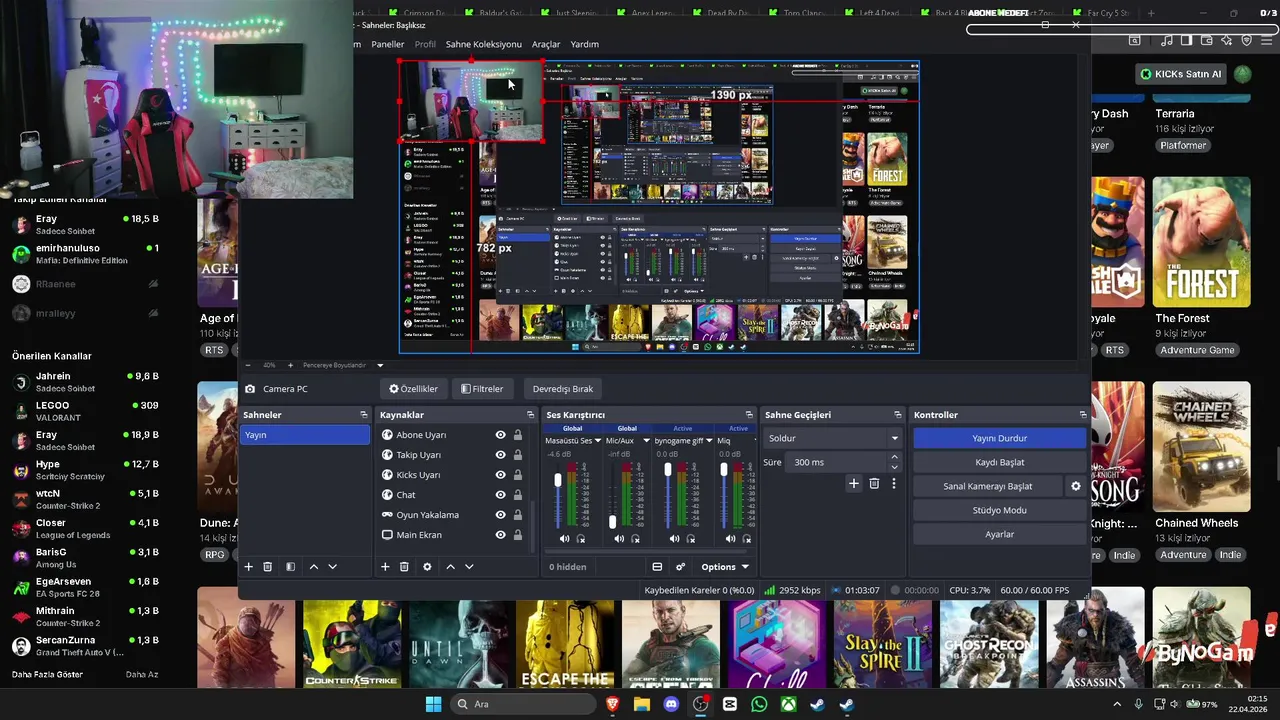
Task: Mute the bynogame giff speaker icon
Action: (674, 539)
